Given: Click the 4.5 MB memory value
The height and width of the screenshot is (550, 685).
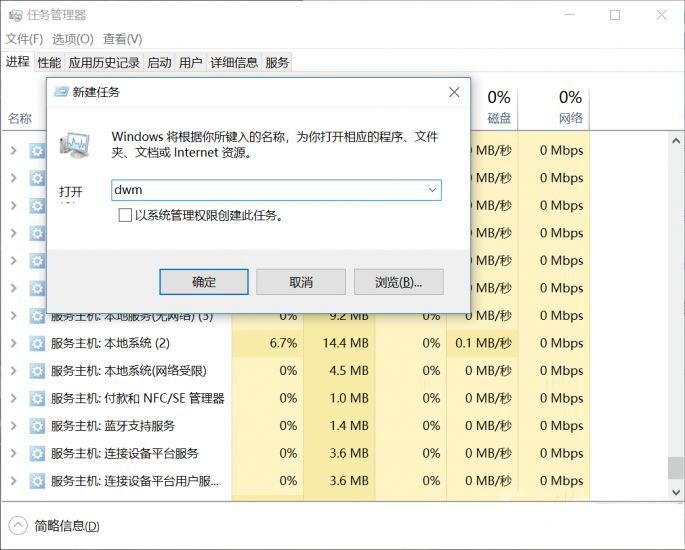Looking at the screenshot, I should [x=349, y=371].
